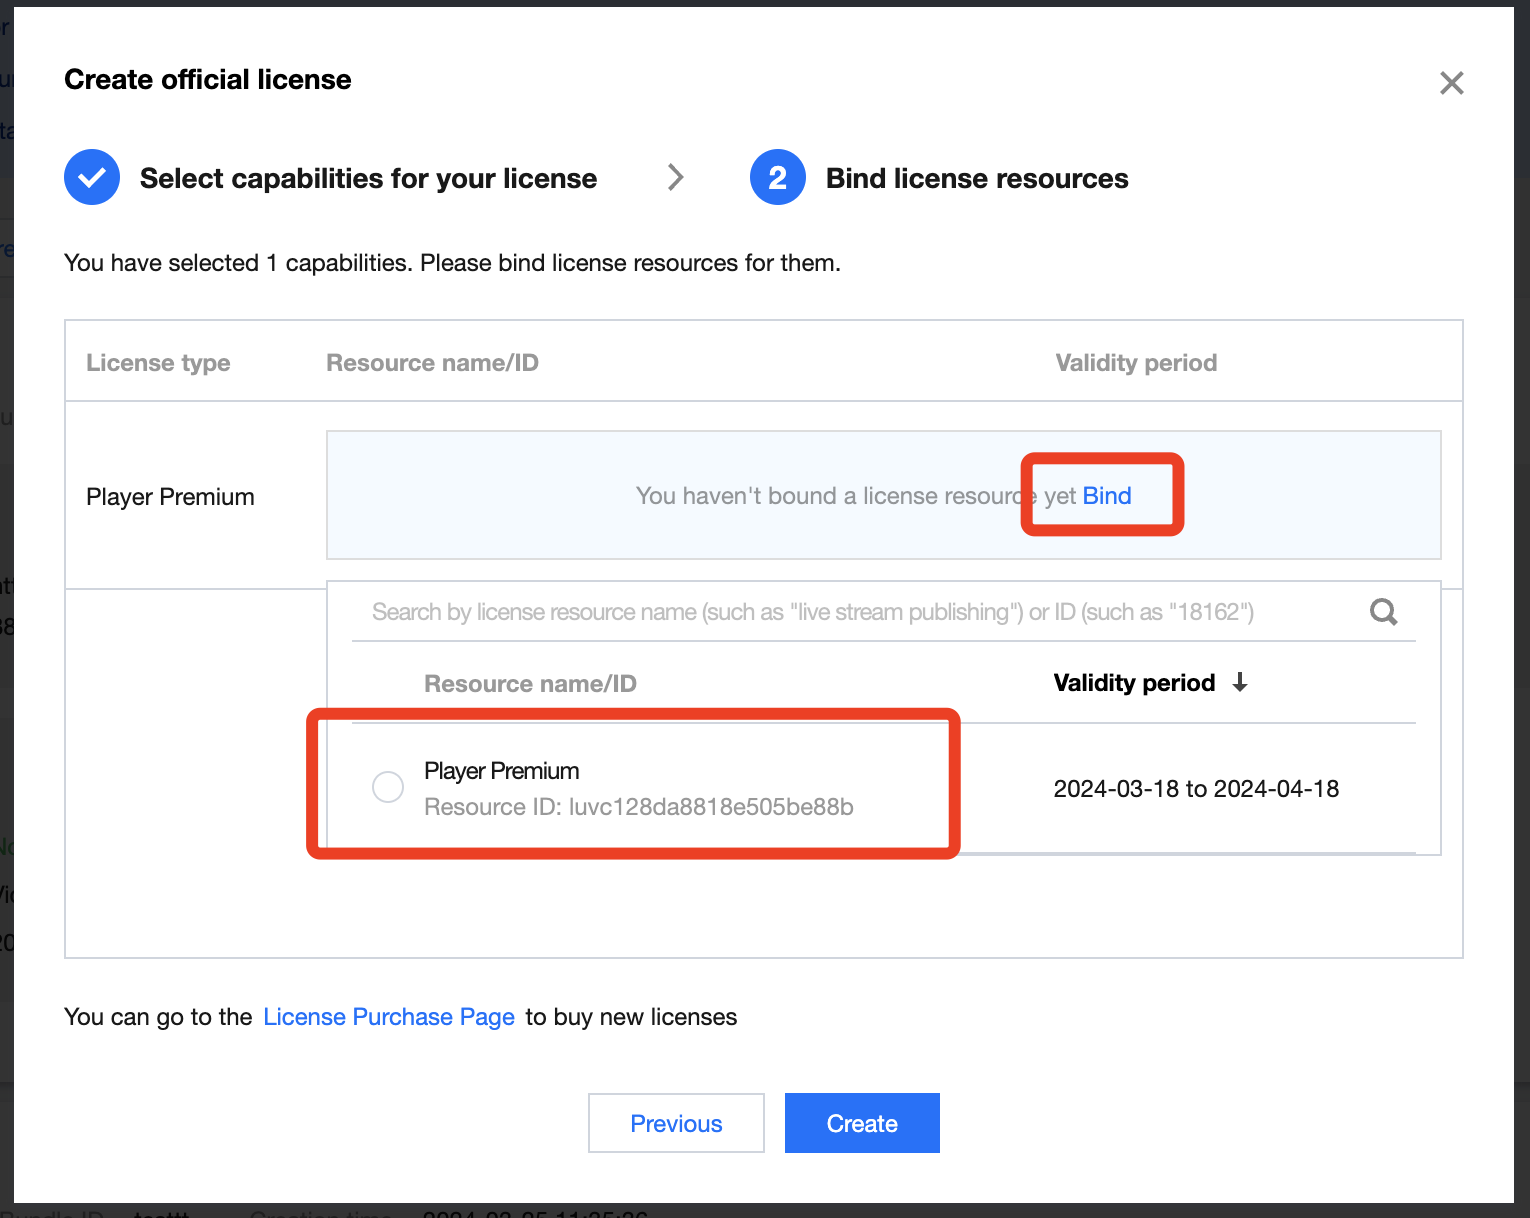Click the sort arrow beside Validity period
1530x1218 pixels.
pos(1240,683)
